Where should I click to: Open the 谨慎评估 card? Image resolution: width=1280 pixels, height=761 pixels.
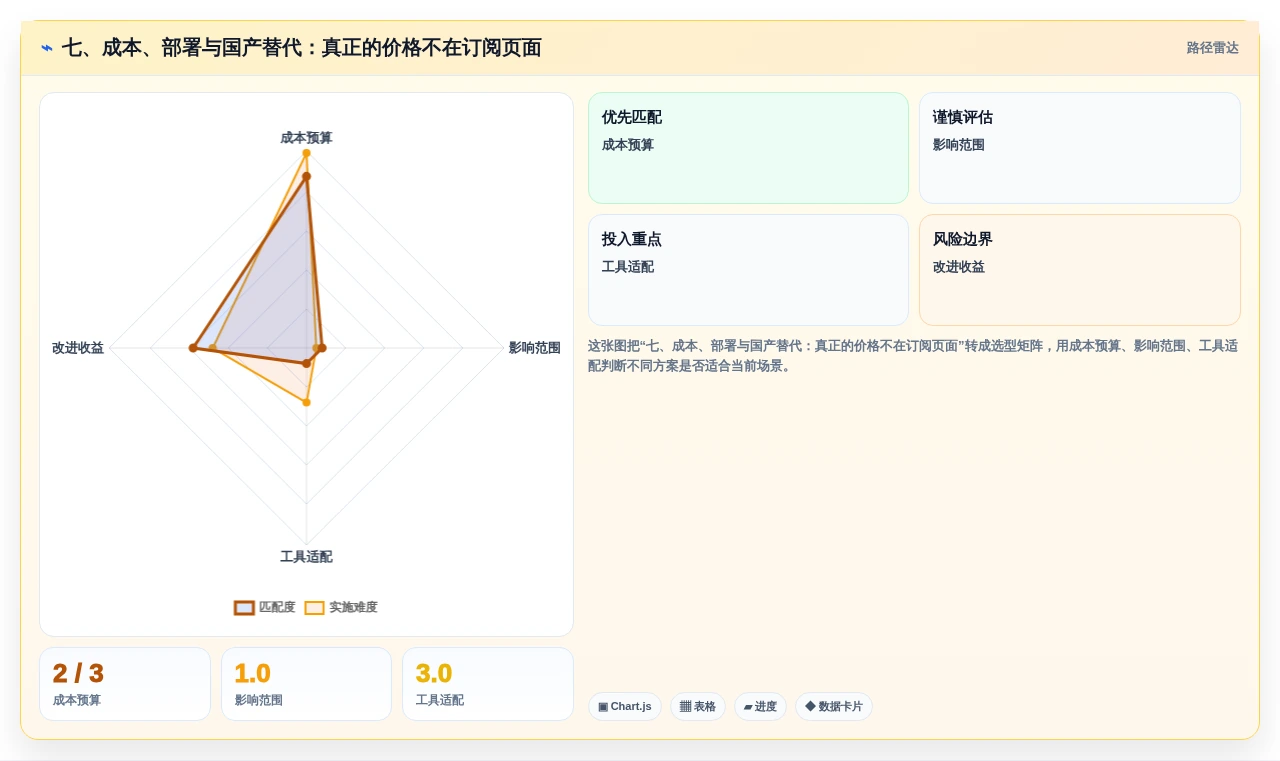click(1080, 148)
